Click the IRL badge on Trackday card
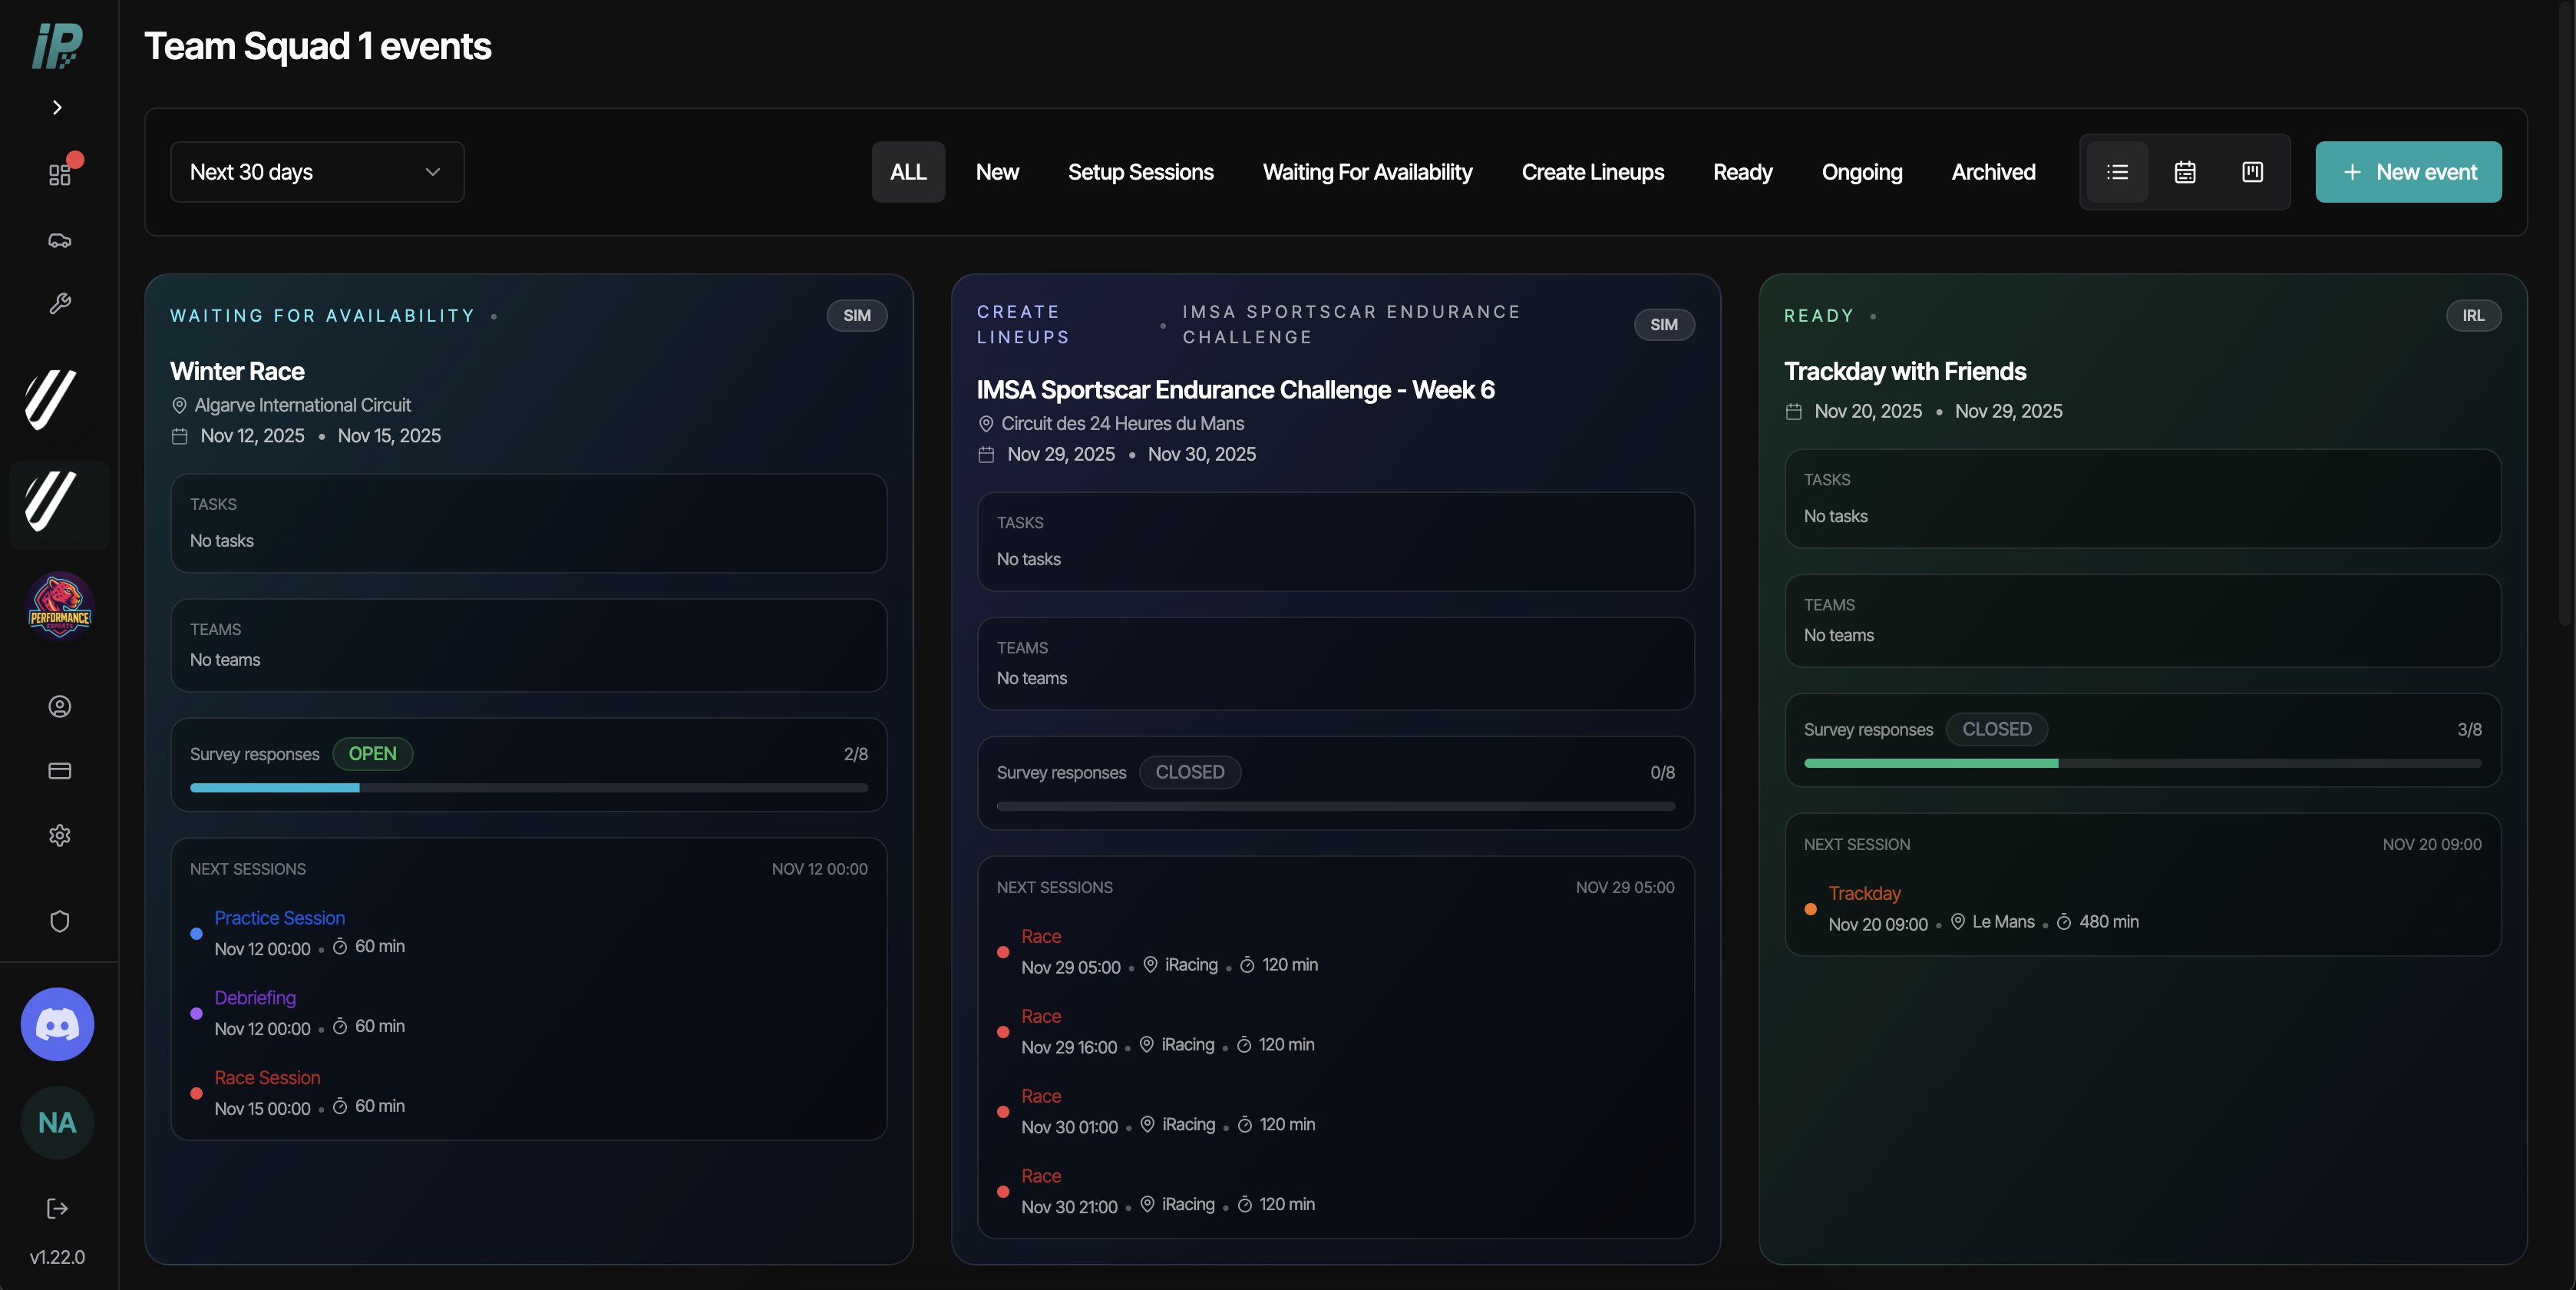The height and width of the screenshot is (1290, 2576). tap(2473, 315)
